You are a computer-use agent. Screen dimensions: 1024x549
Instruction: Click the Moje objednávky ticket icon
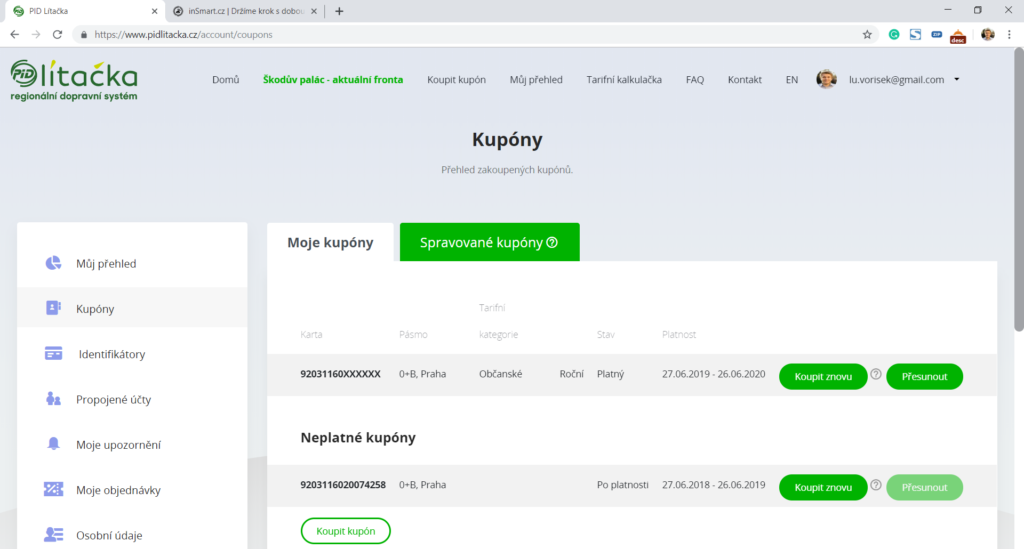point(53,489)
